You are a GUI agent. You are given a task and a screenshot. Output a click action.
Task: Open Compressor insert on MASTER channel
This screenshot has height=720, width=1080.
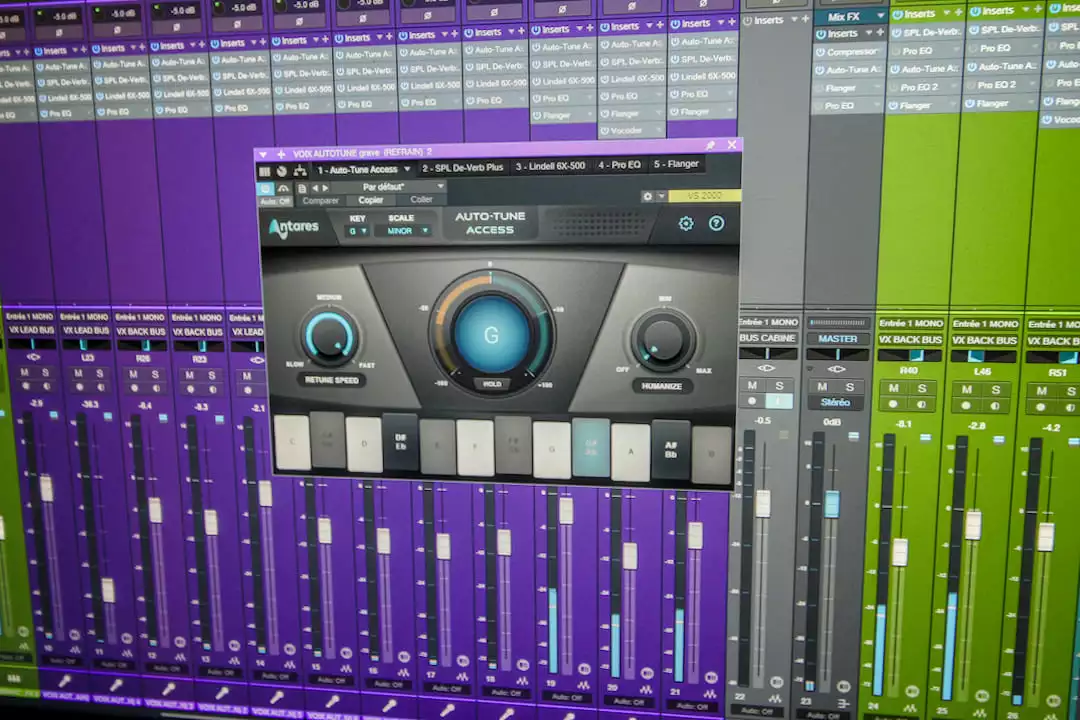click(x=851, y=52)
